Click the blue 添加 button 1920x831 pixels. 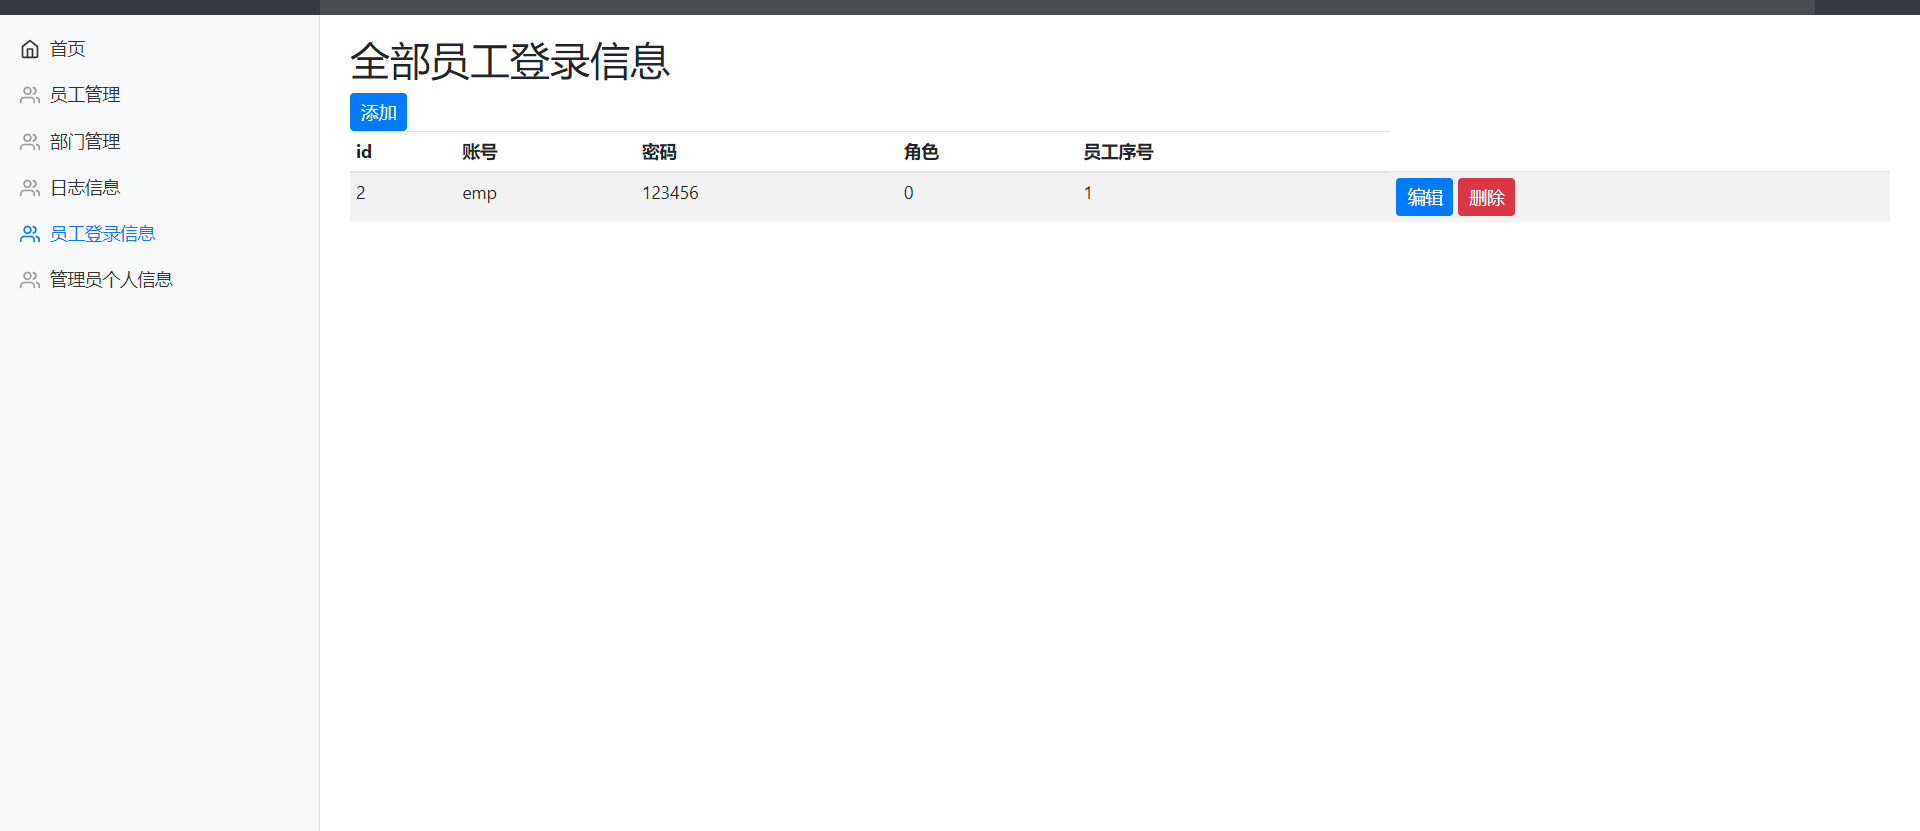(378, 112)
